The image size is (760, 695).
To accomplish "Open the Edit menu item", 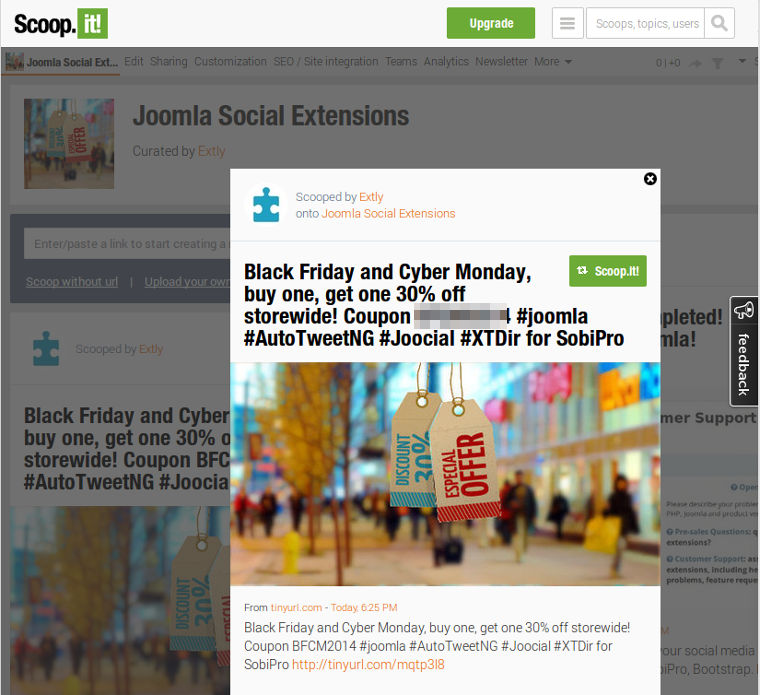I will (133, 62).
